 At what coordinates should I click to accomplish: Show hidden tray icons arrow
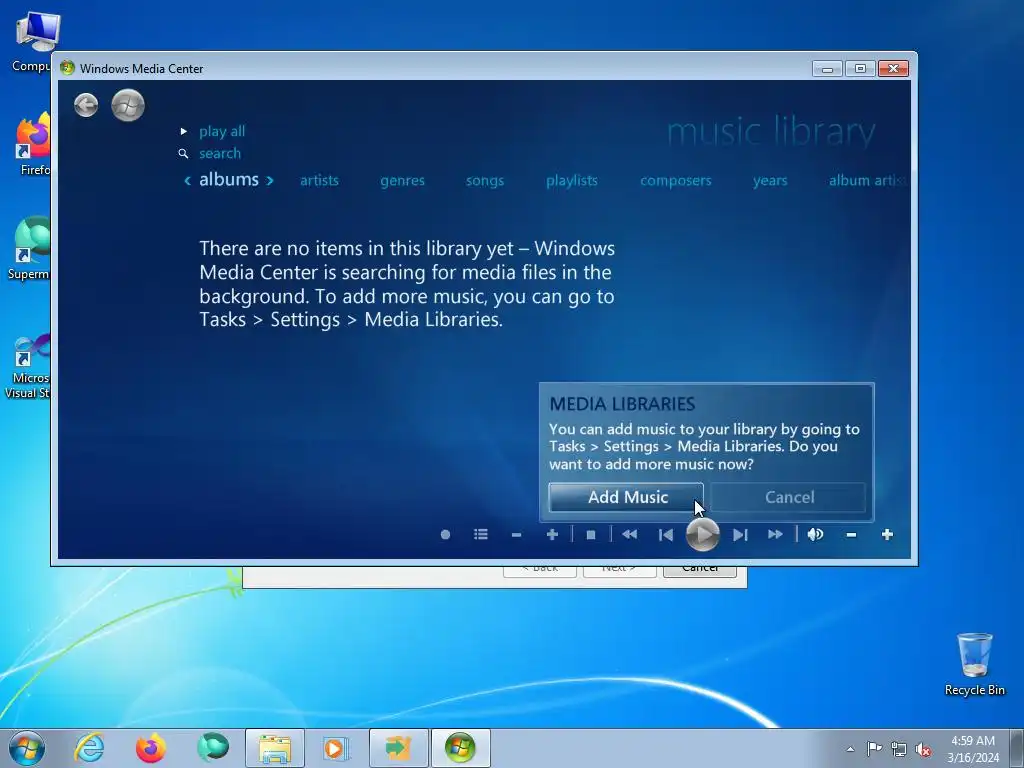click(x=850, y=749)
